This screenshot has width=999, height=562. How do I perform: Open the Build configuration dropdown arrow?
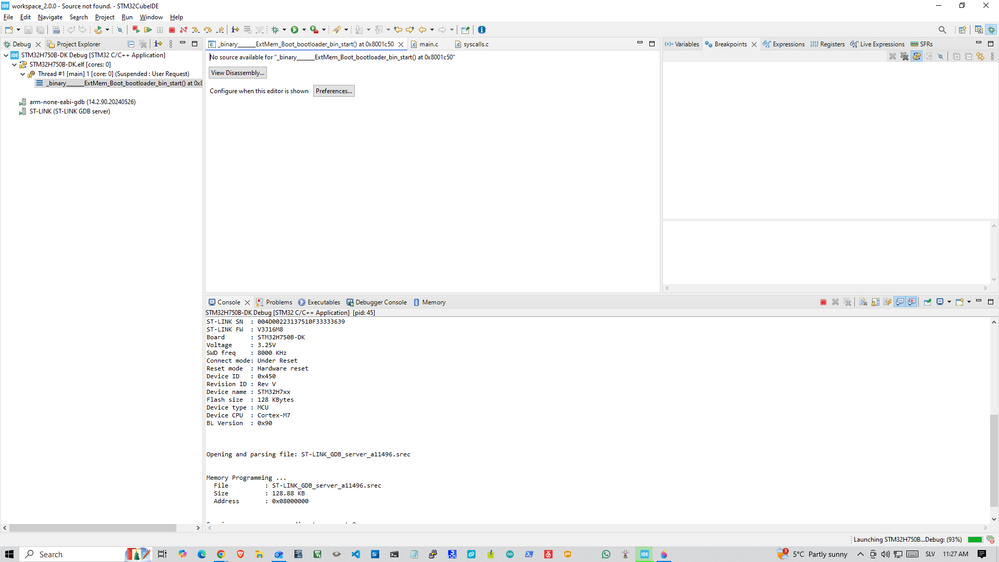tap(107, 29)
